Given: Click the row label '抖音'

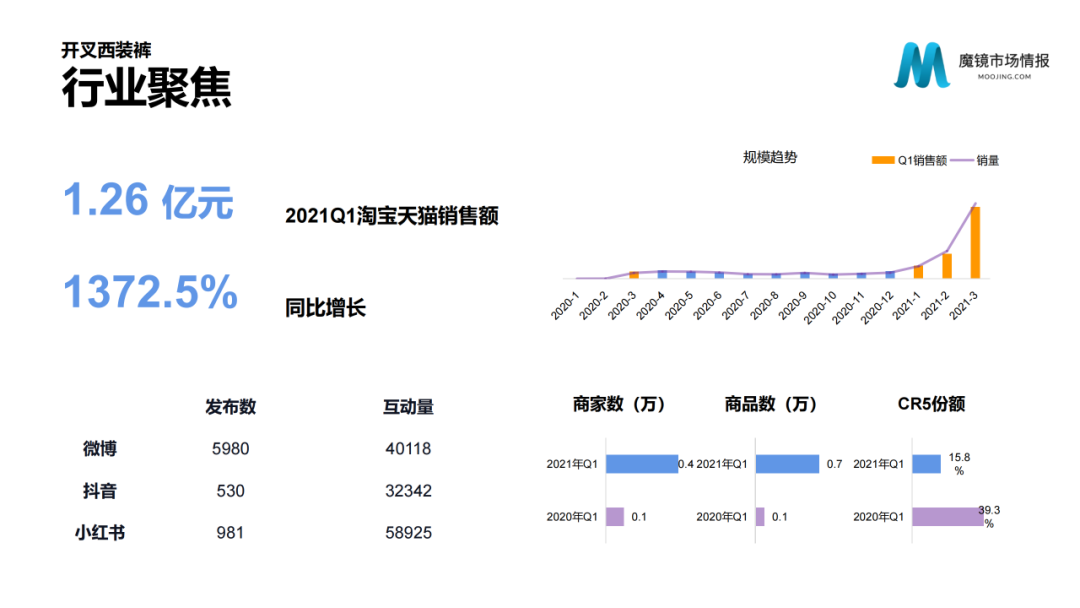Looking at the screenshot, I should coord(100,491).
